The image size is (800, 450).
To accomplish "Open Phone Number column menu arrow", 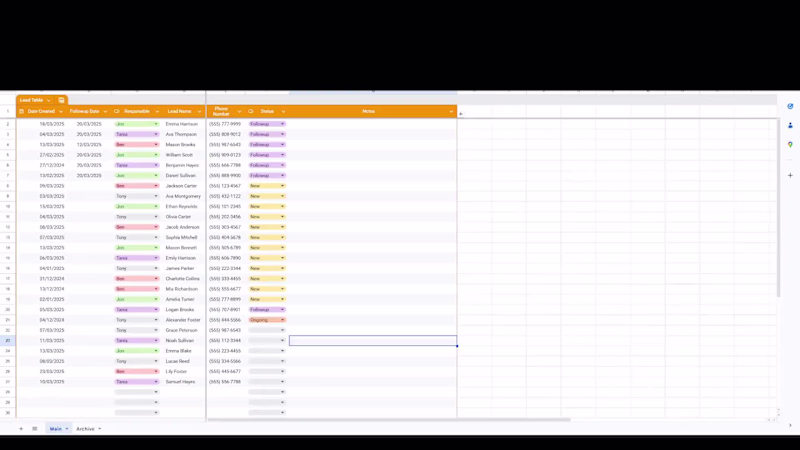I will coord(239,111).
